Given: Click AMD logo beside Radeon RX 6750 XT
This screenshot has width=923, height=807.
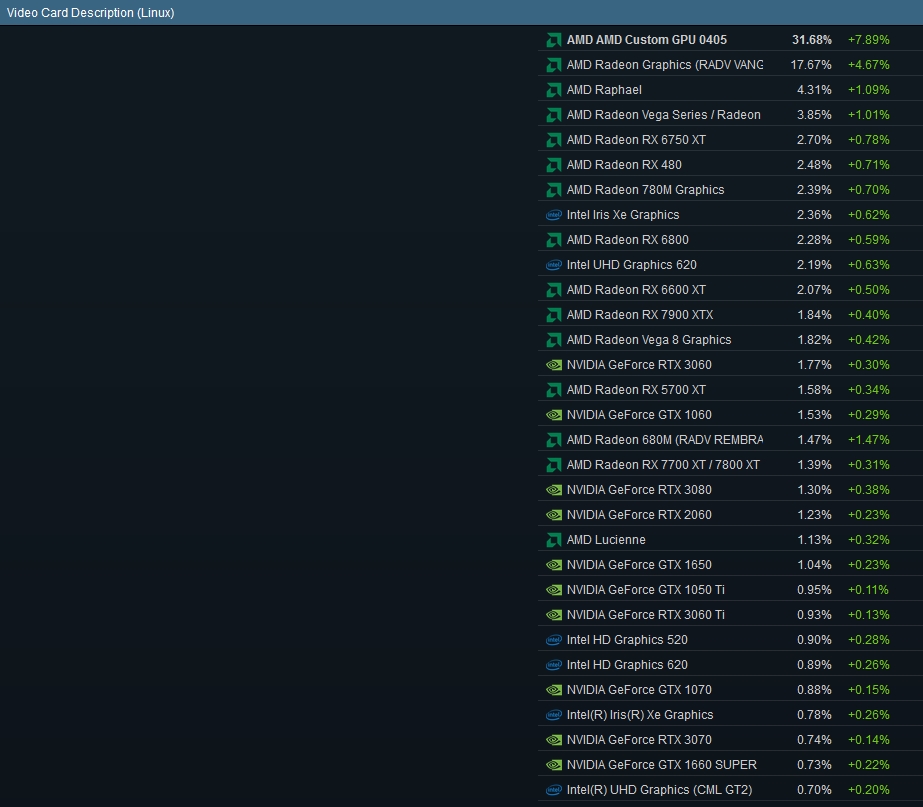Looking at the screenshot, I should [553, 140].
